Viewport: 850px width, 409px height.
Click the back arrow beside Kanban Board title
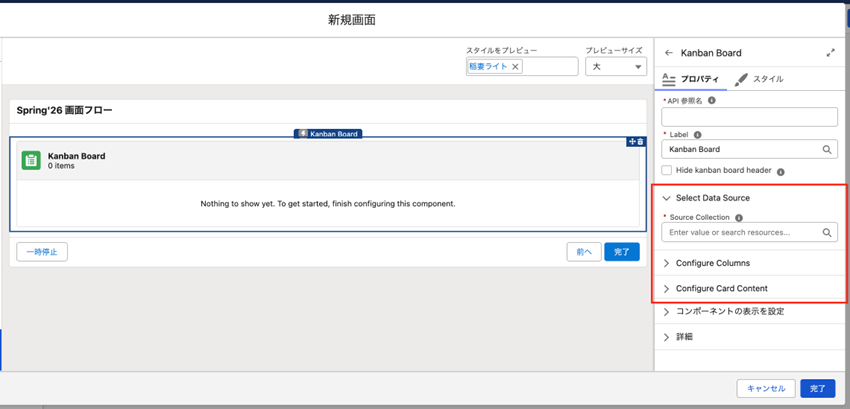[x=669, y=53]
